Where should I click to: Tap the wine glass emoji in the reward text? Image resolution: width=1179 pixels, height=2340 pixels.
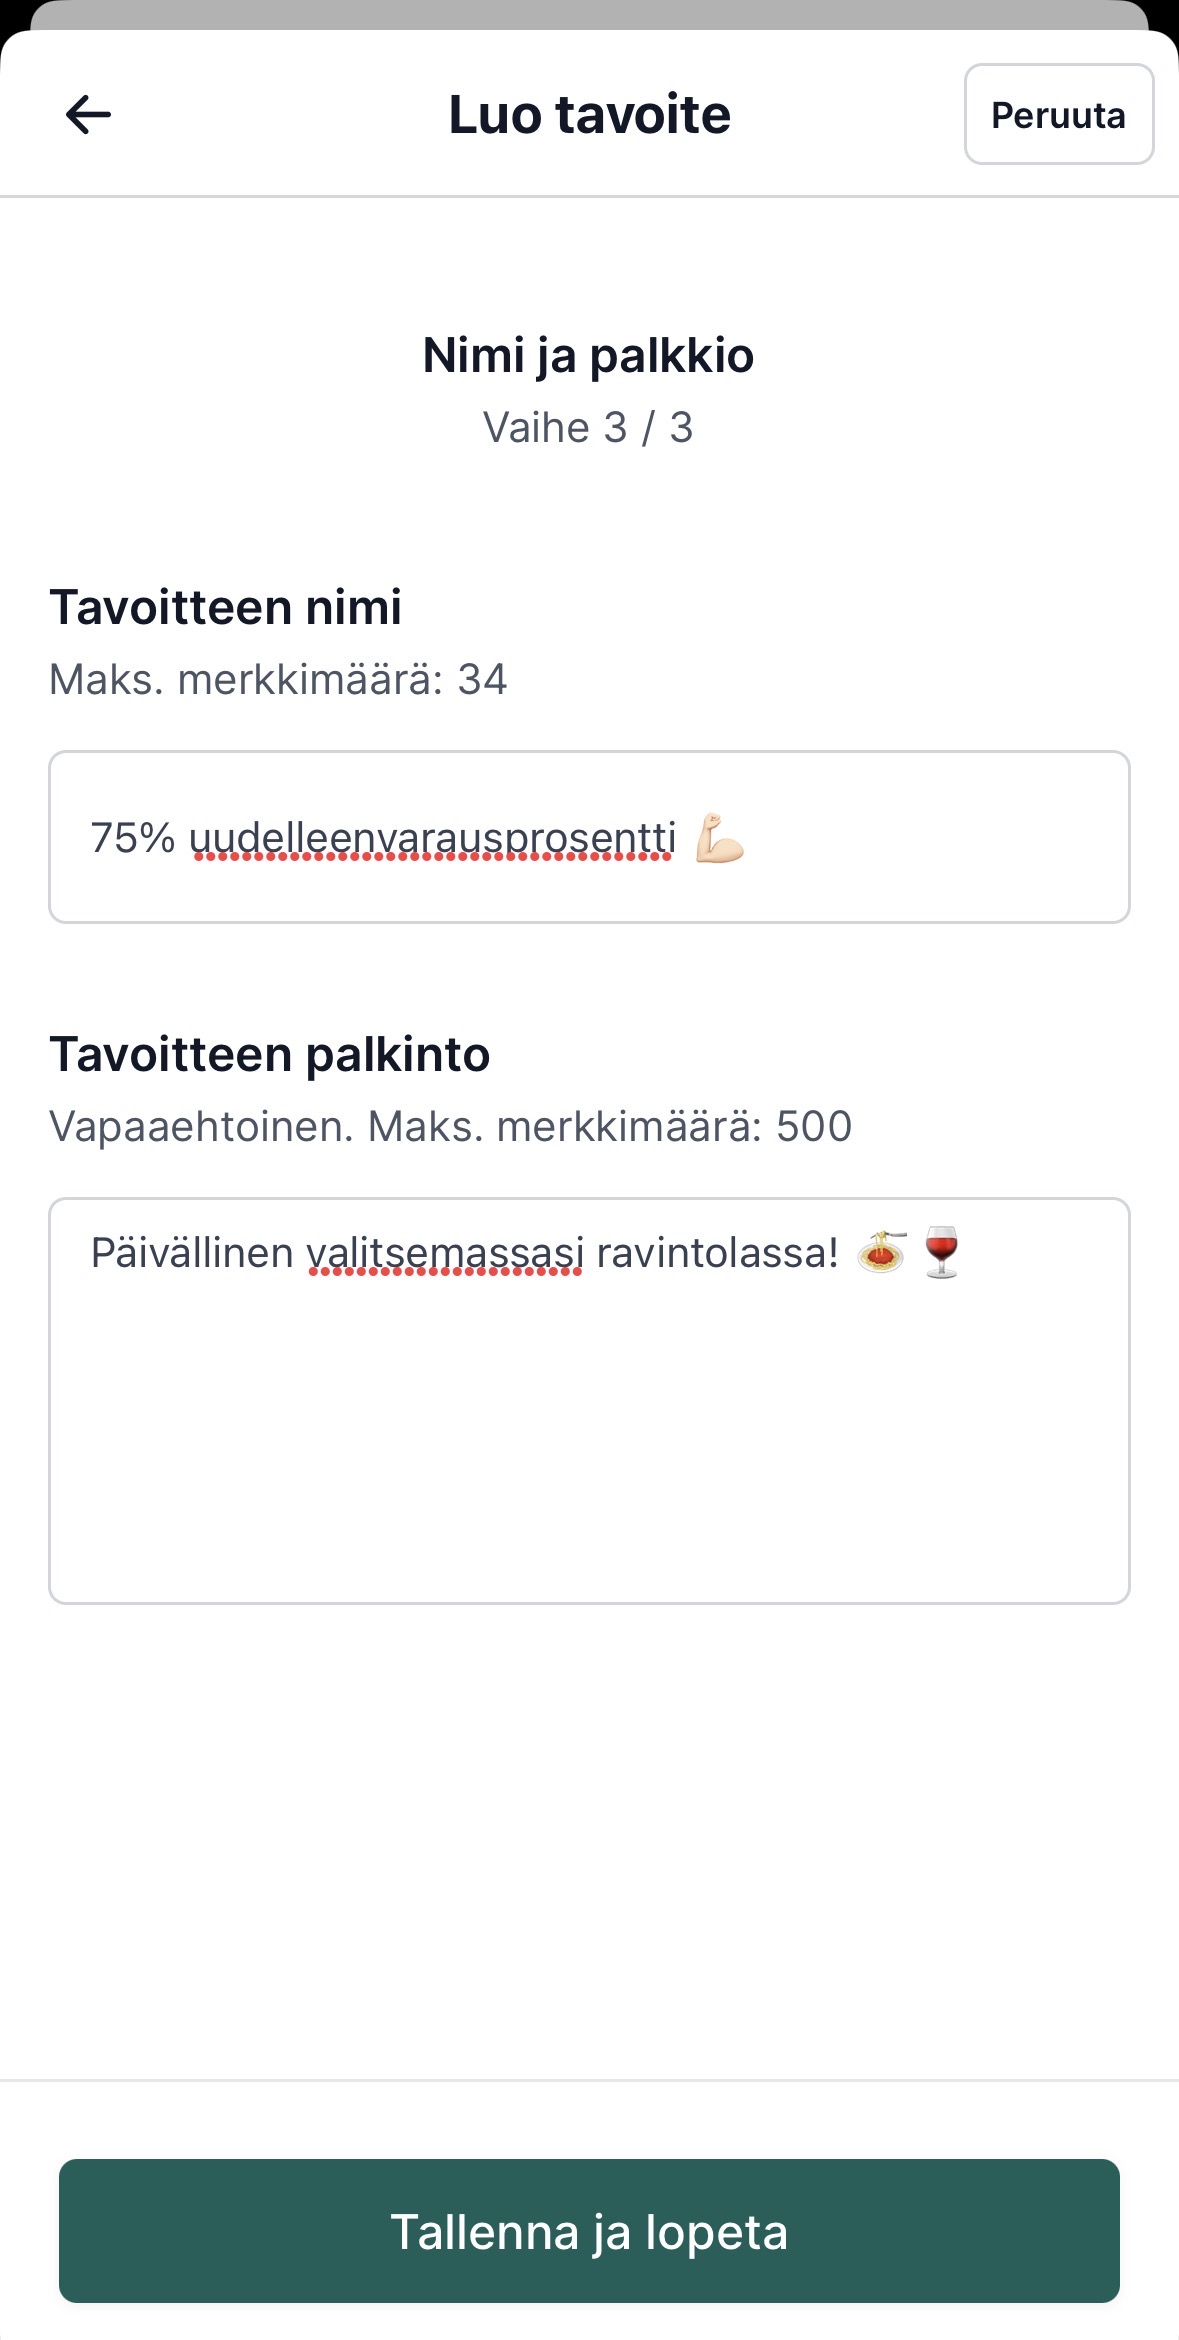pyautogui.click(x=943, y=1250)
